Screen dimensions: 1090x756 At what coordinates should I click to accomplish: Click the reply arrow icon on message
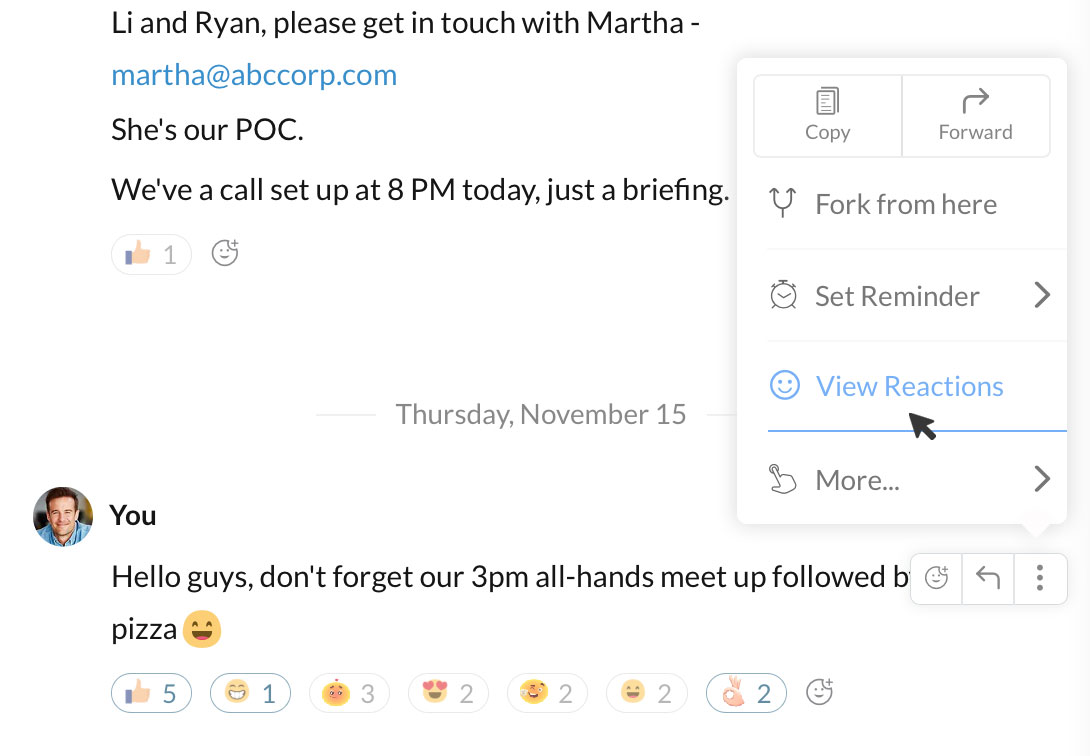point(988,578)
